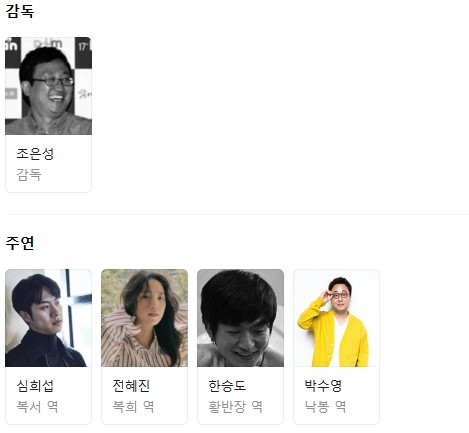Screen dimensions: 469x433
Task: Open the 조은성 director card
Action: [48, 114]
